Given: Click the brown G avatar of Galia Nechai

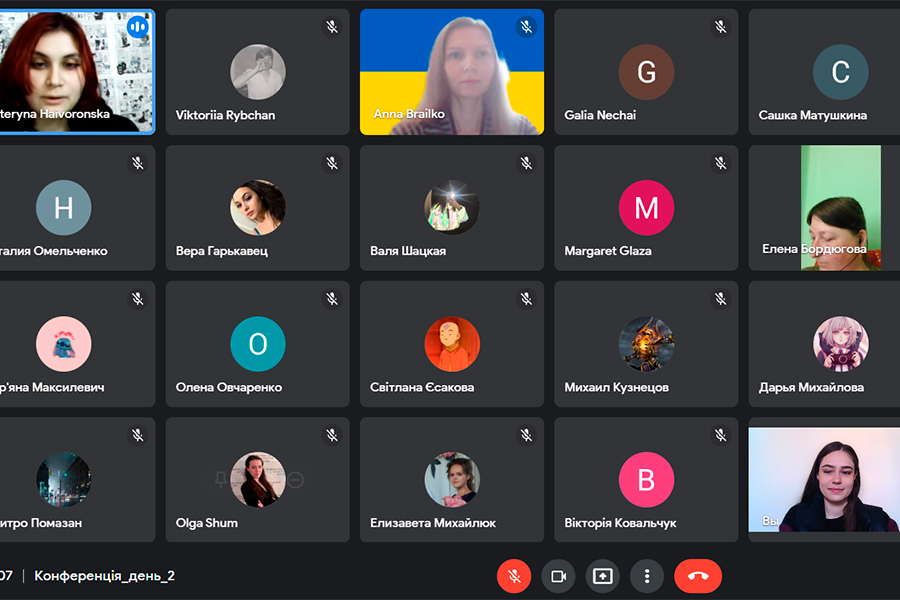Looking at the screenshot, I should [646, 72].
